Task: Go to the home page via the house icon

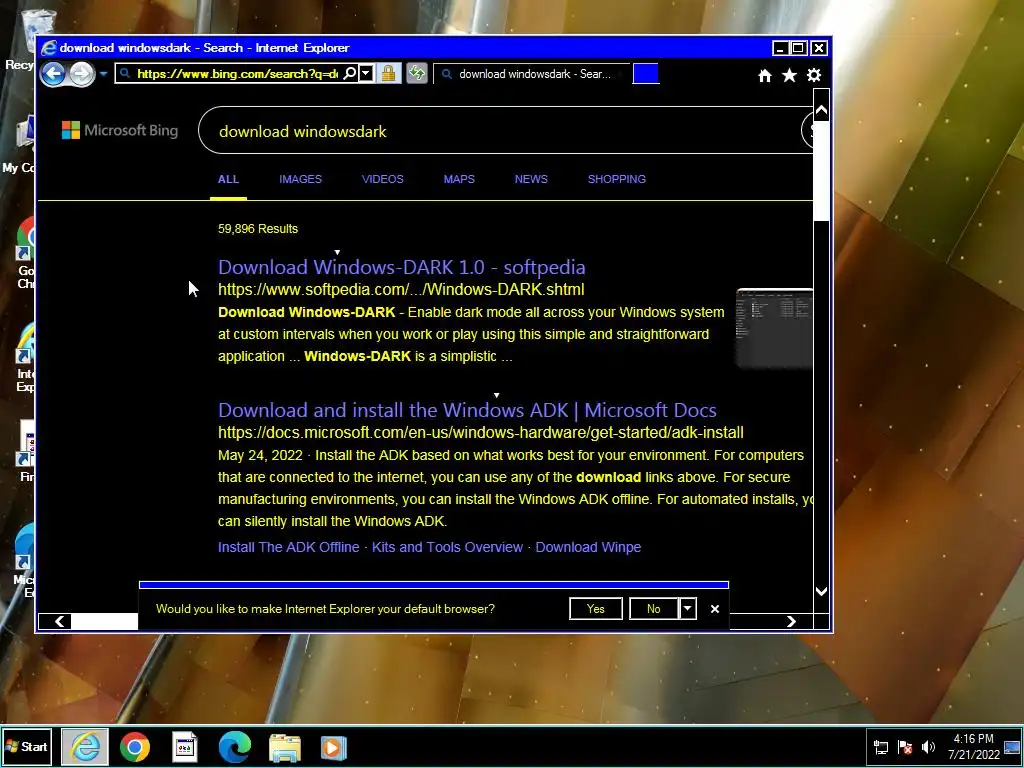Action: [765, 76]
